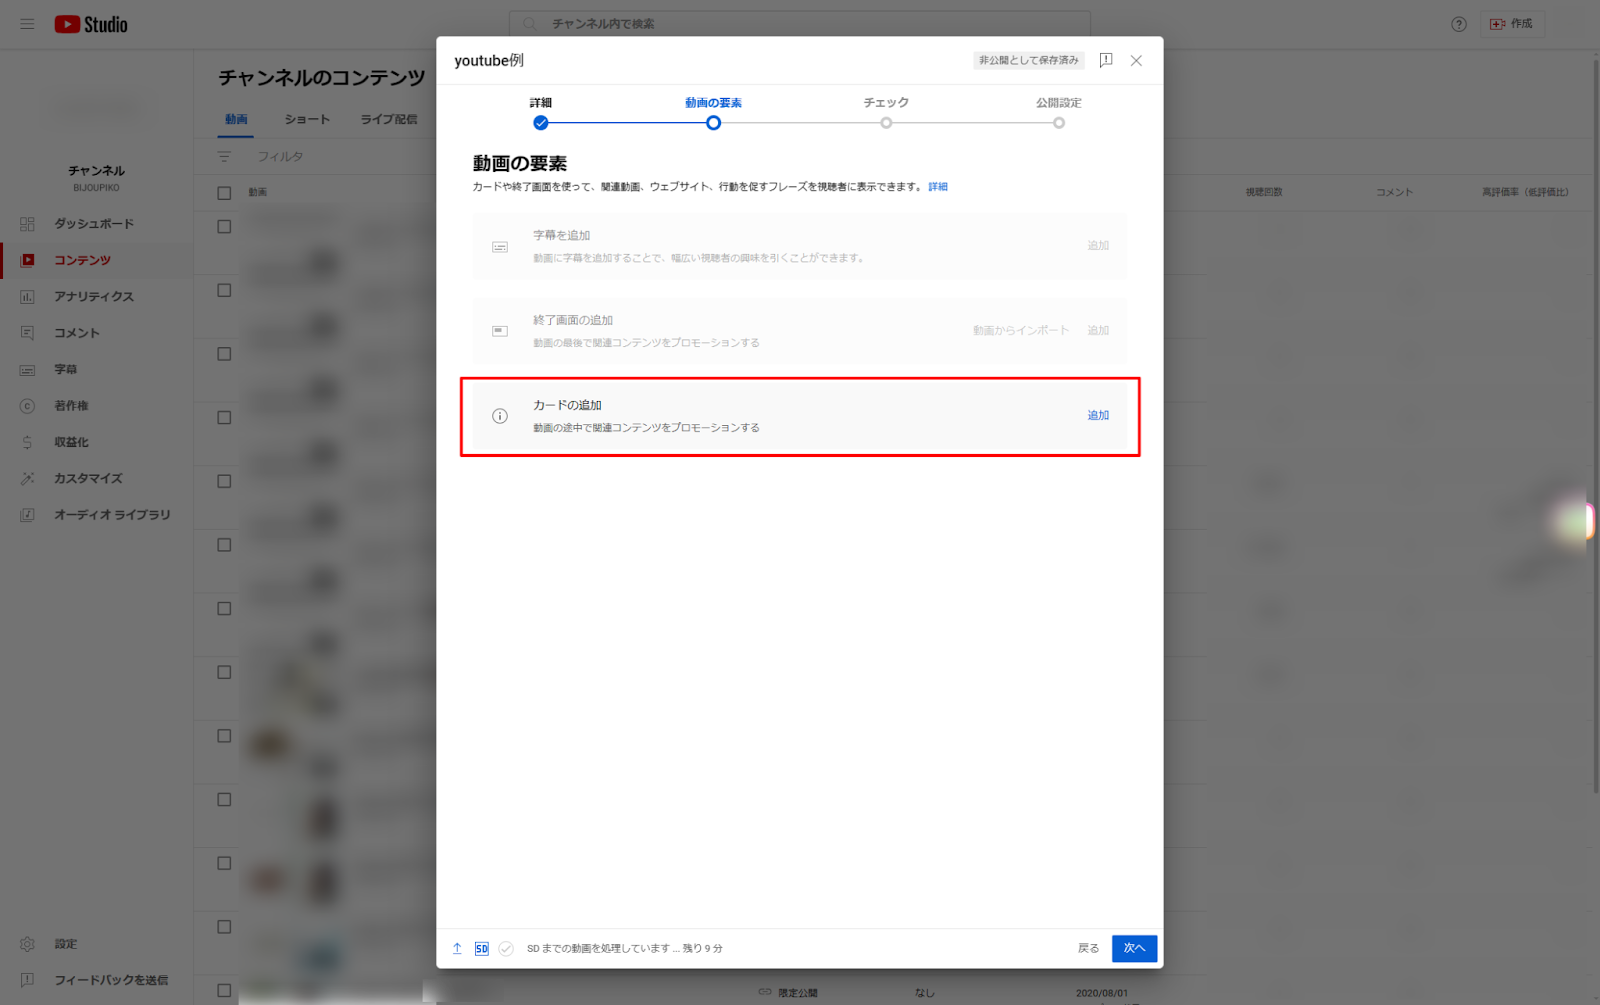Open 設定 label in the sidebar
This screenshot has width=1600, height=1005.
click(65, 944)
